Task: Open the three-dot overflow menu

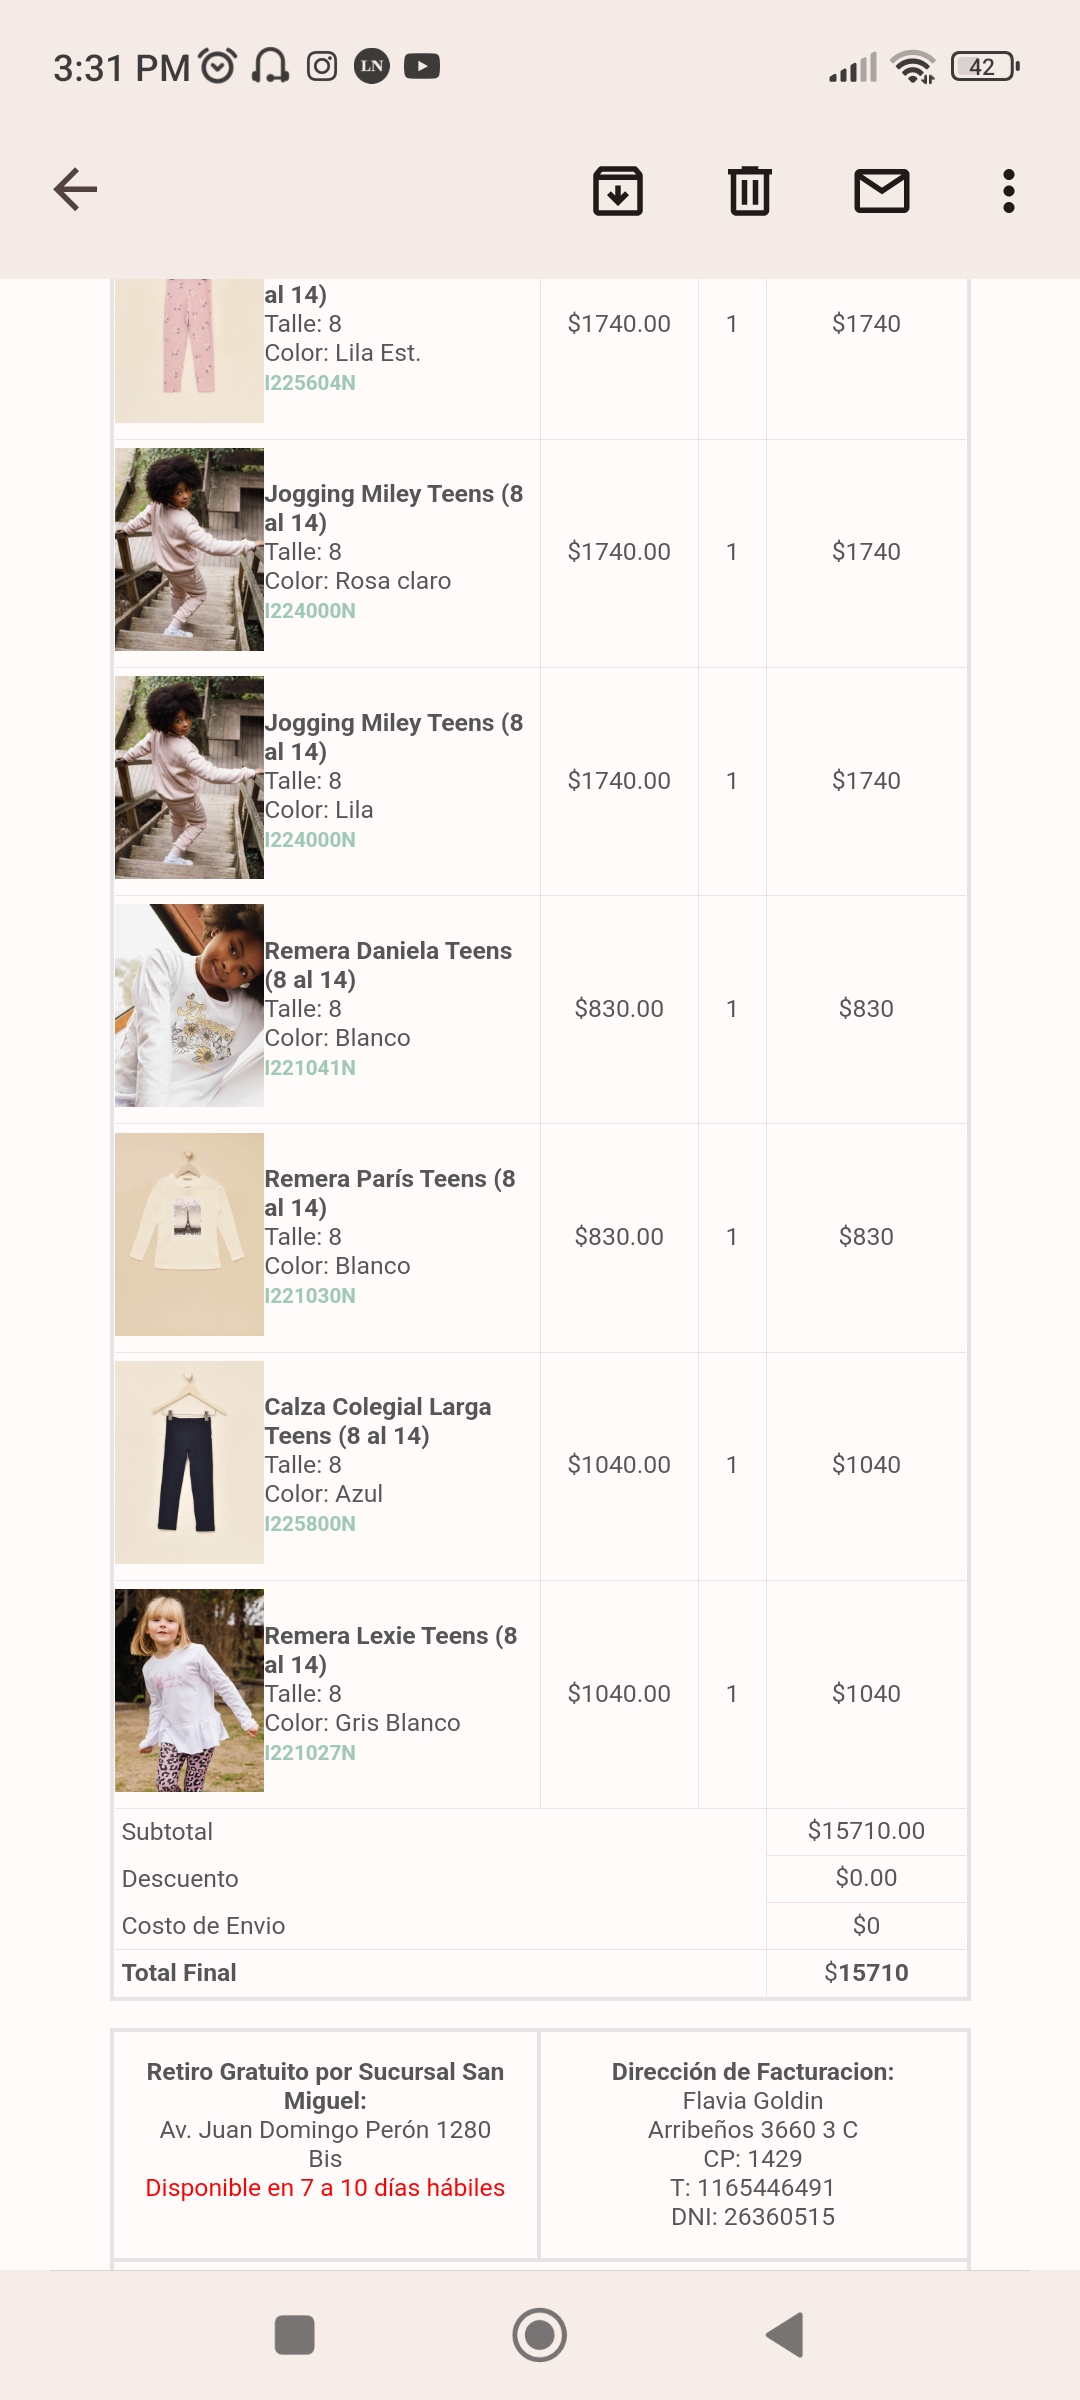Action: click(1008, 191)
